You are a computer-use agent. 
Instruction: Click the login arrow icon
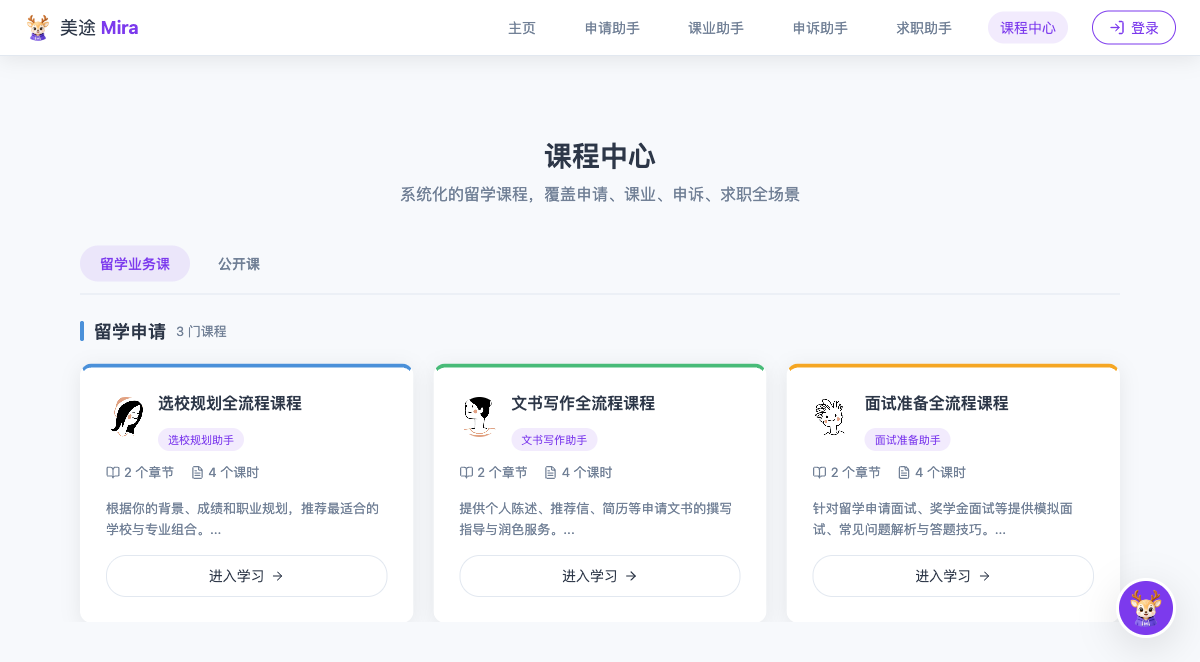(x=1117, y=28)
